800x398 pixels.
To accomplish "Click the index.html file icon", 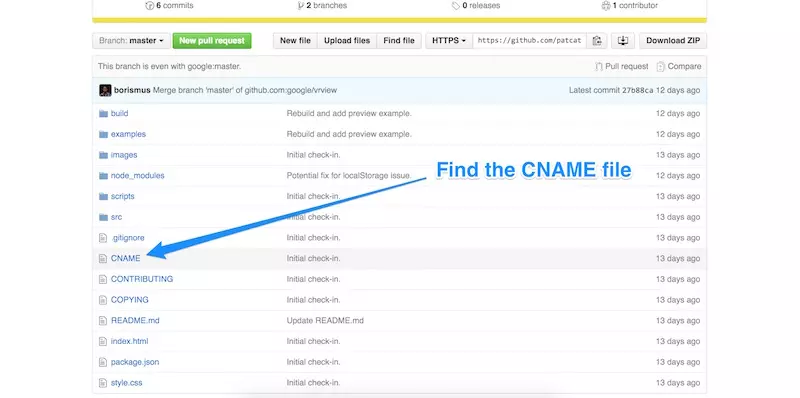I will point(103,341).
